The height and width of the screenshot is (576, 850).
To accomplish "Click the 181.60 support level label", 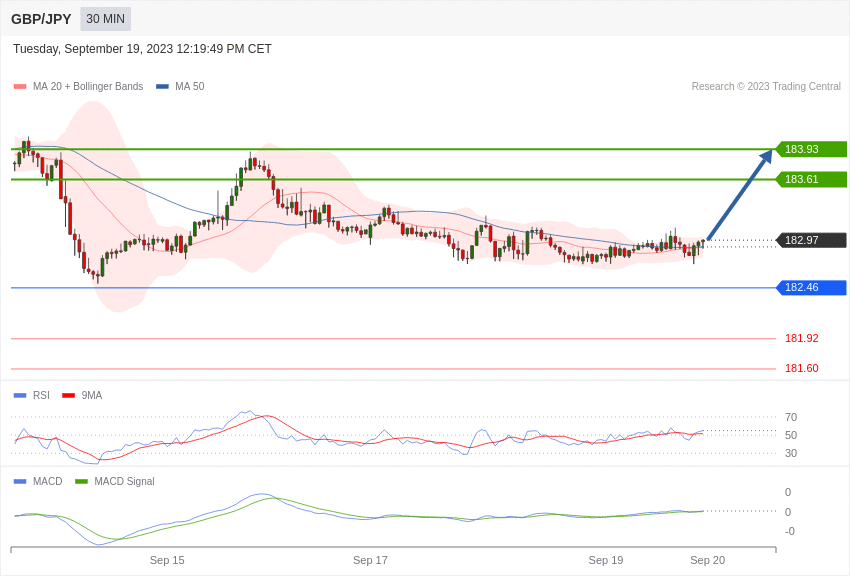I will 802,368.
